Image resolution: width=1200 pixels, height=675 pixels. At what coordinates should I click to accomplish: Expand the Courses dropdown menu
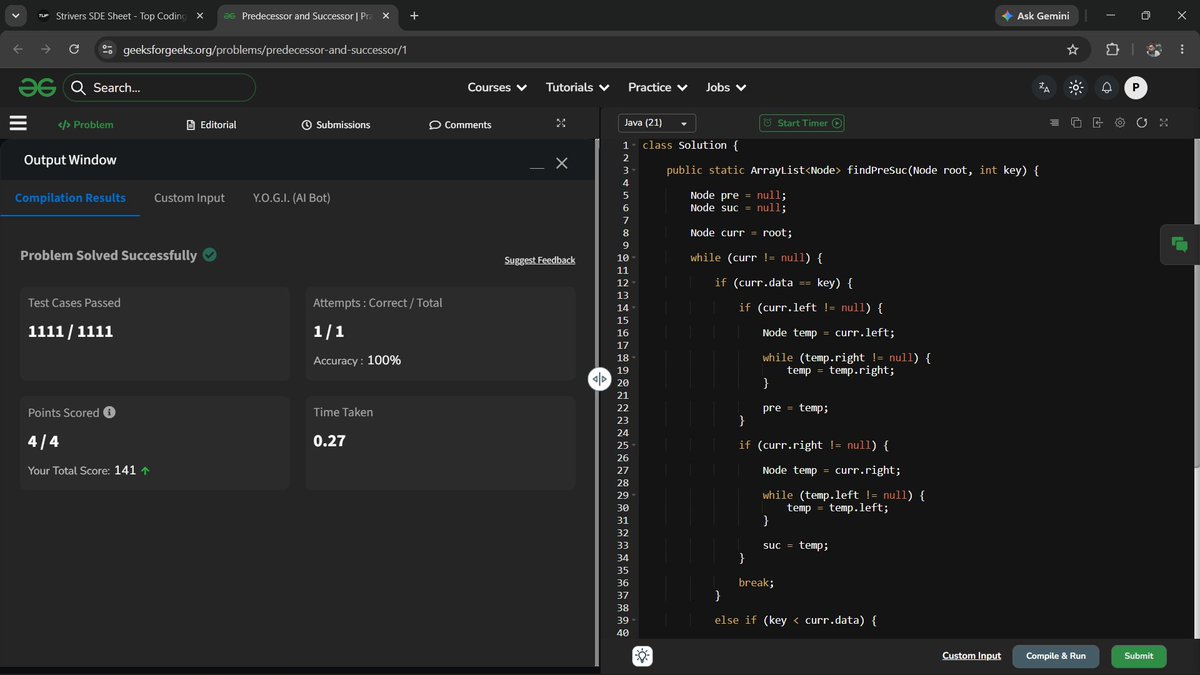coord(497,88)
